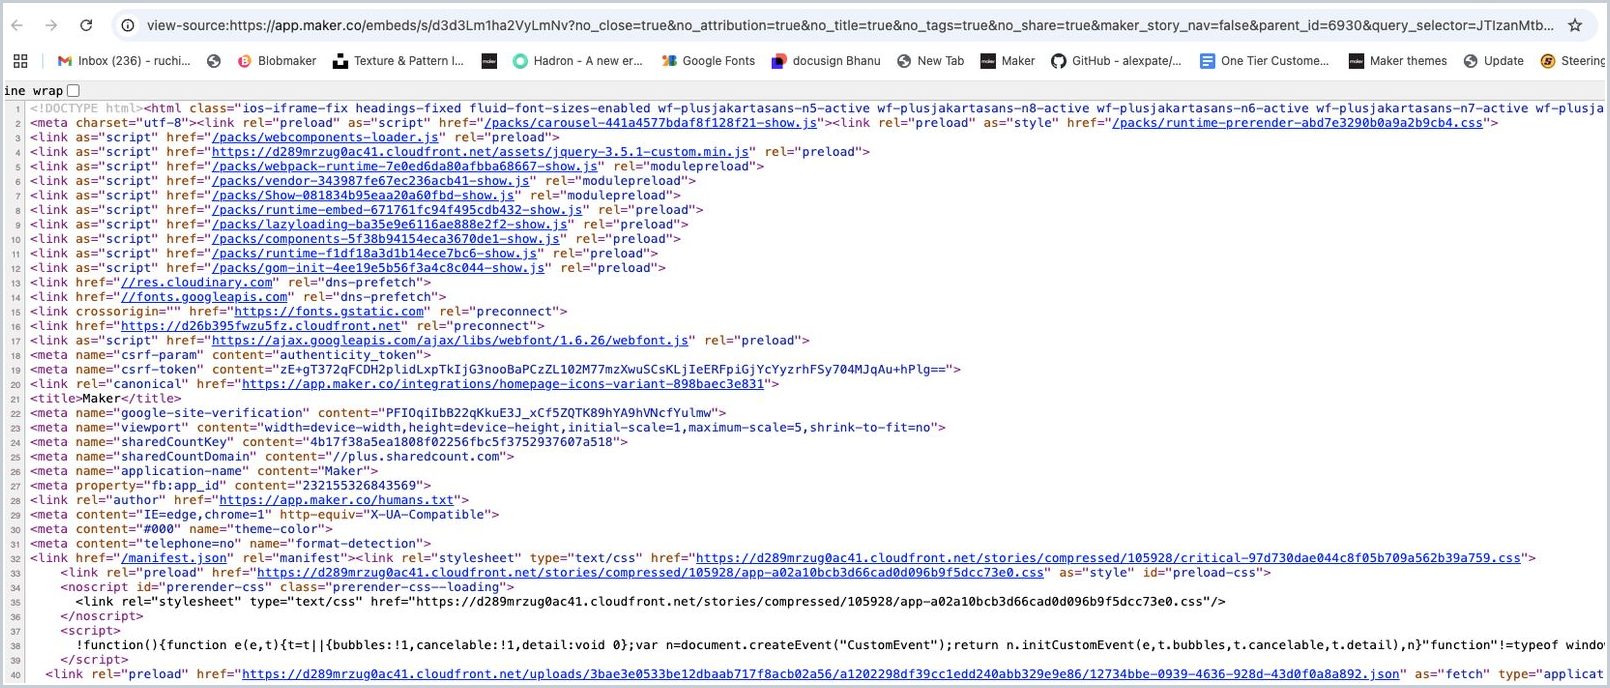This screenshot has width=1610, height=688.
Task: Open the Blobmaker bookmark
Action: [x=277, y=61]
